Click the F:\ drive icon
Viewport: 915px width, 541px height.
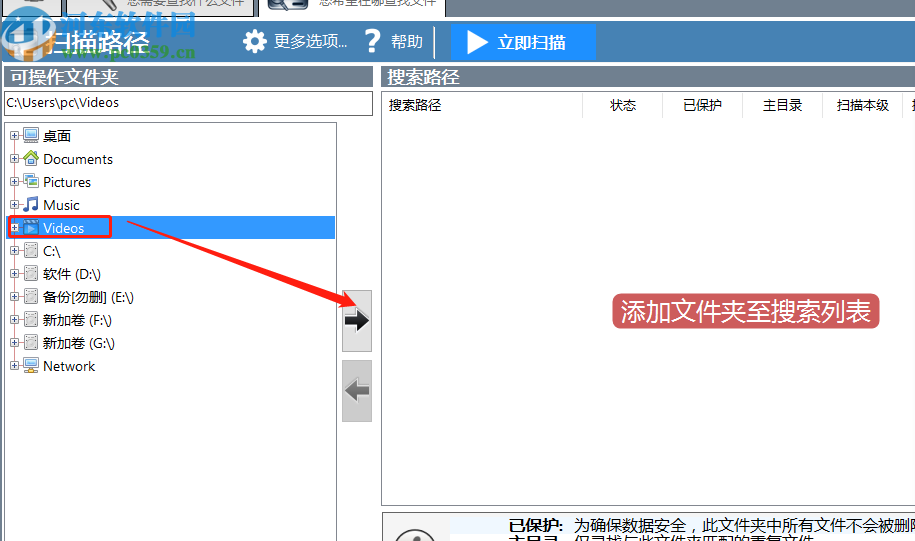point(31,320)
